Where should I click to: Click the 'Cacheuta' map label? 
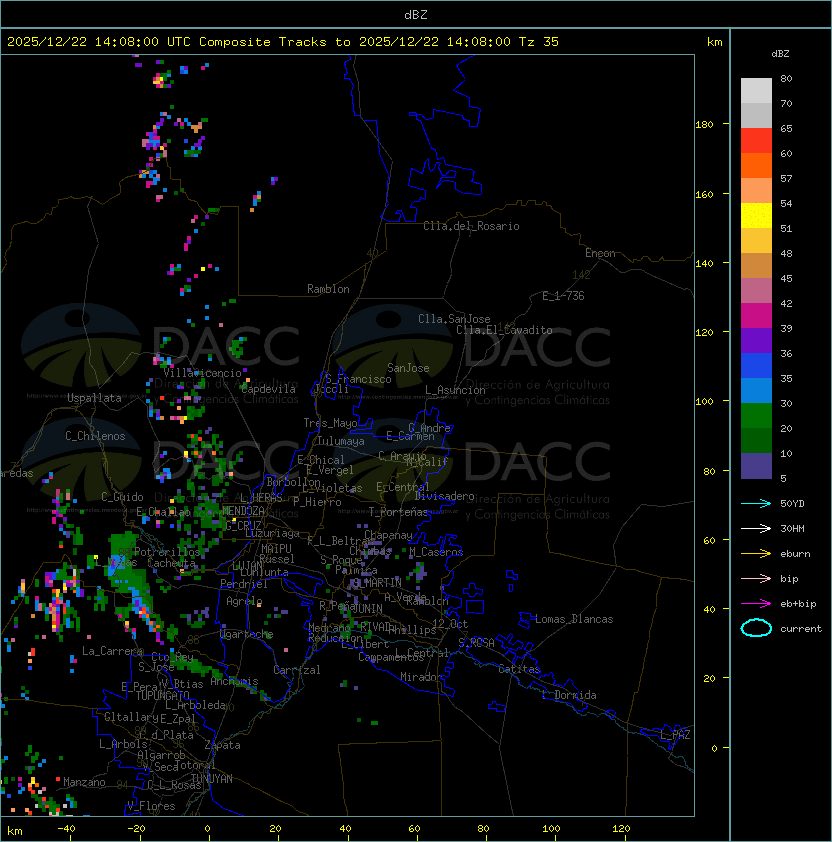[172, 563]
